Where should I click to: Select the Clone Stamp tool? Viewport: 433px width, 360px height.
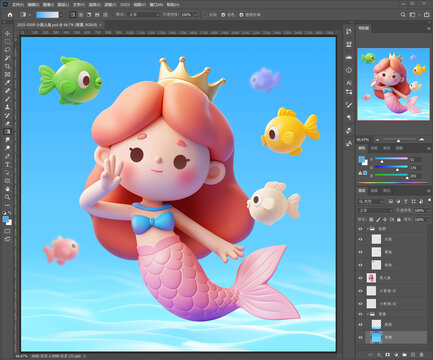pos(7,107)
